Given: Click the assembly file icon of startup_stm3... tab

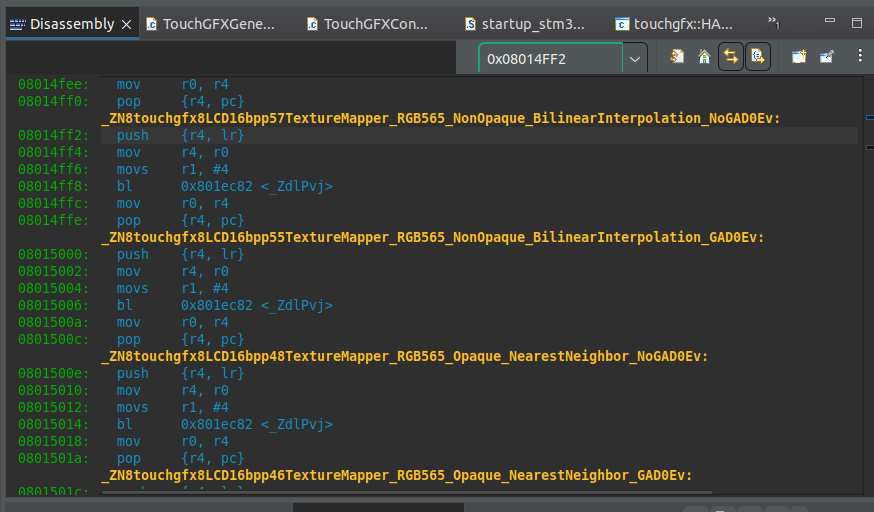Looking at the screenshot, I should point(470,24).
